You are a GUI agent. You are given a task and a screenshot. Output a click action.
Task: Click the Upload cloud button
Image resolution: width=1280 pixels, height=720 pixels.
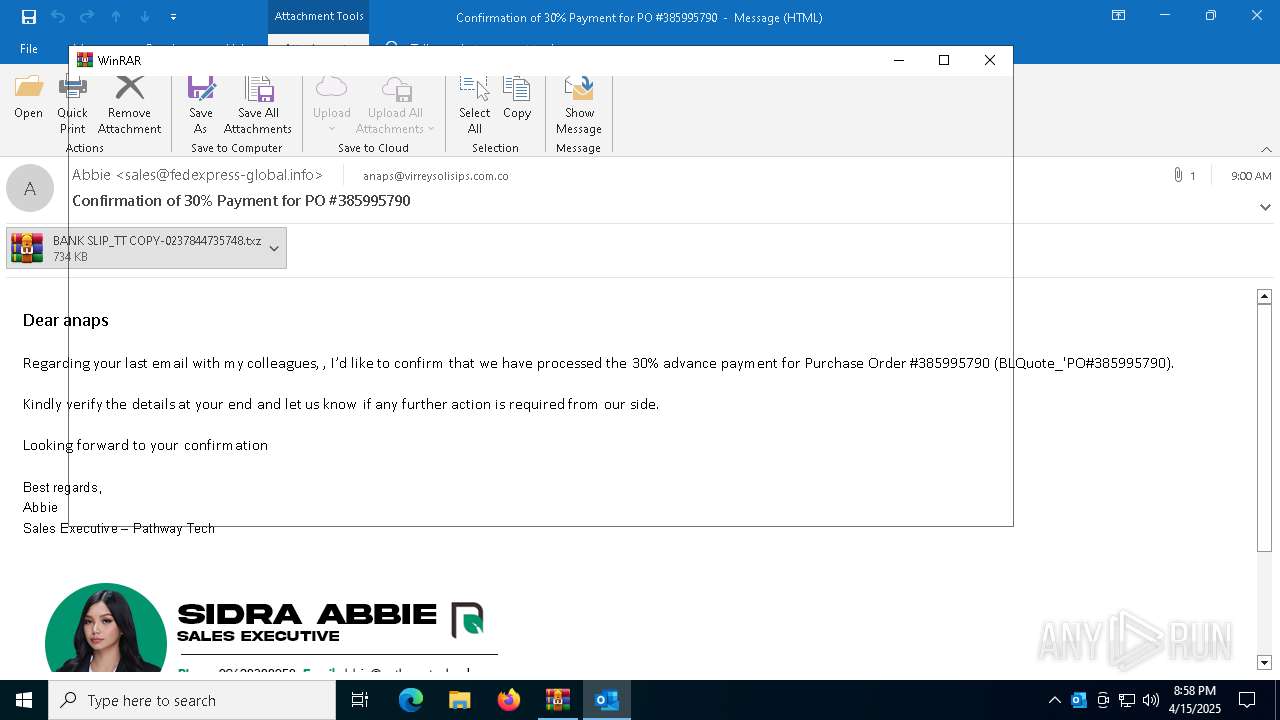tap(331, 105)
